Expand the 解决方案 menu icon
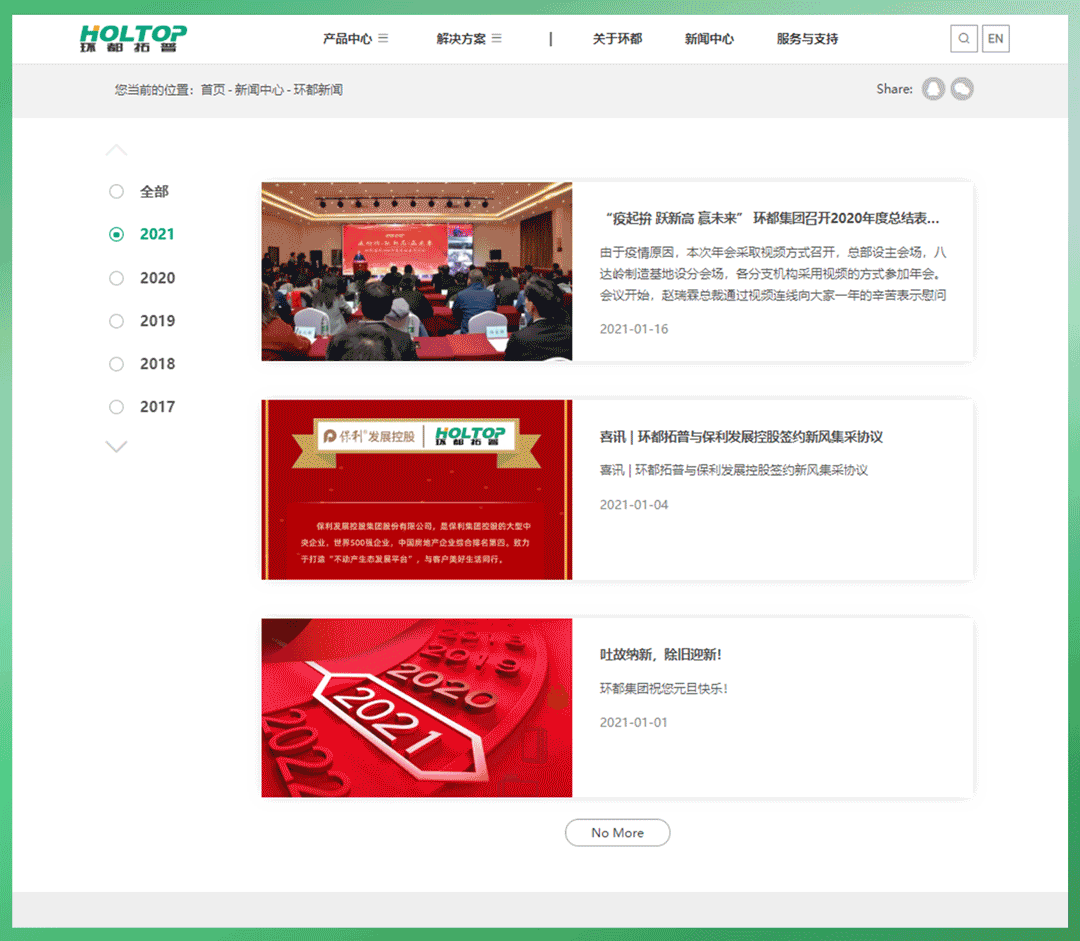The height and width of the screenshot is (941, 1080). 497,39
